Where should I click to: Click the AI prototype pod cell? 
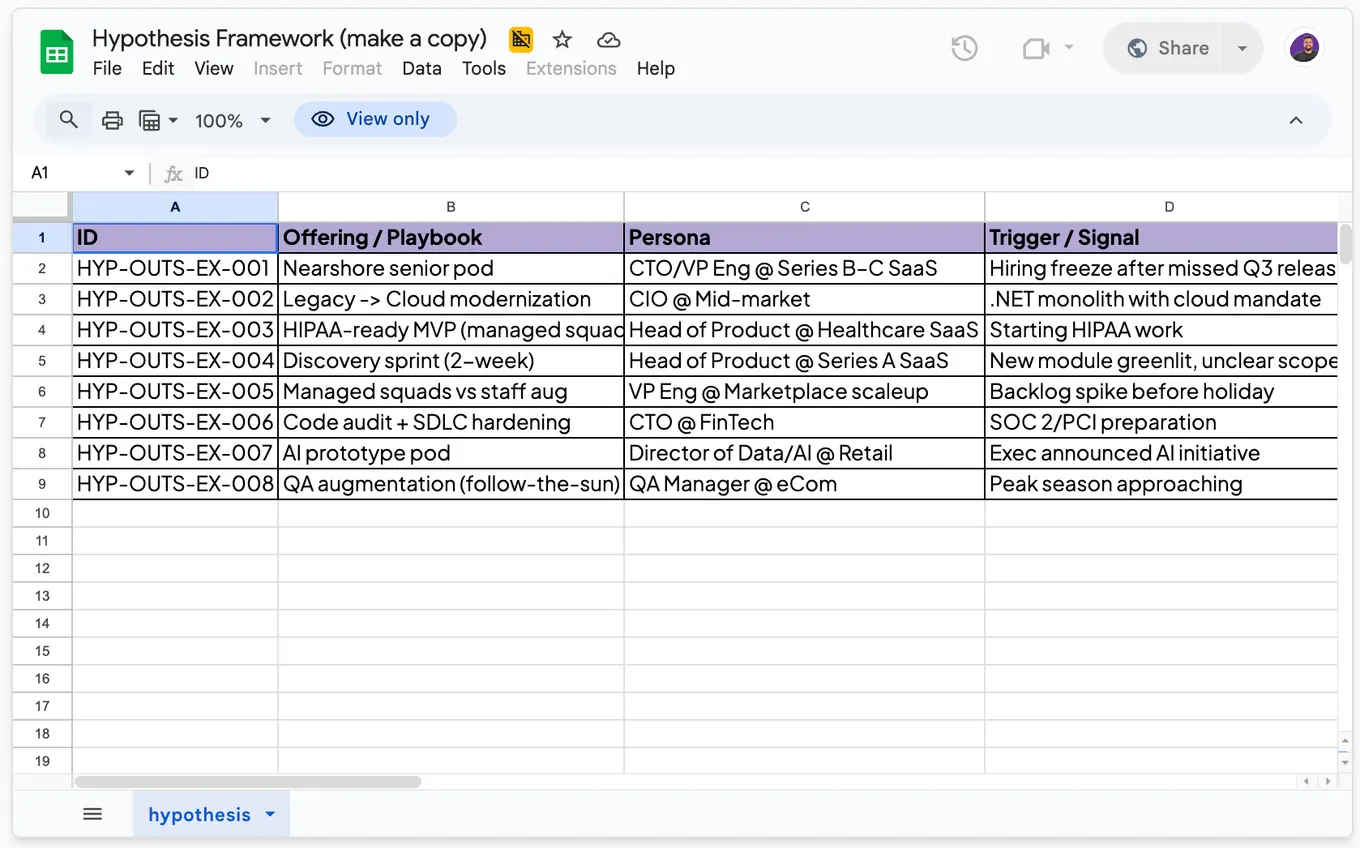pos(451,453)
